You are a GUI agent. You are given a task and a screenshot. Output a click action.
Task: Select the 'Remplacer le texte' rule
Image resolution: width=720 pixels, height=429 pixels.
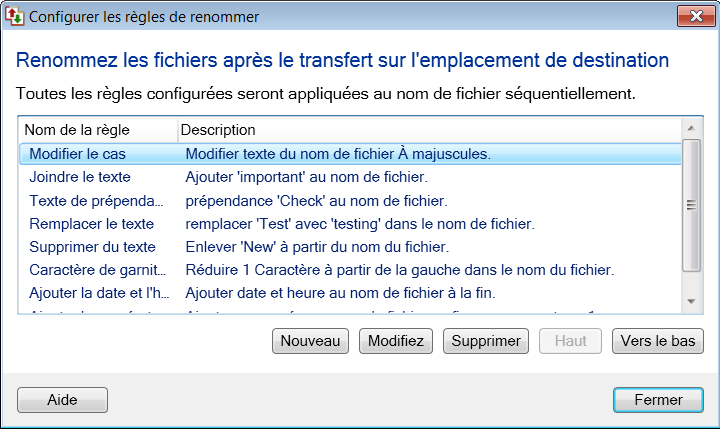click(92, 224)
